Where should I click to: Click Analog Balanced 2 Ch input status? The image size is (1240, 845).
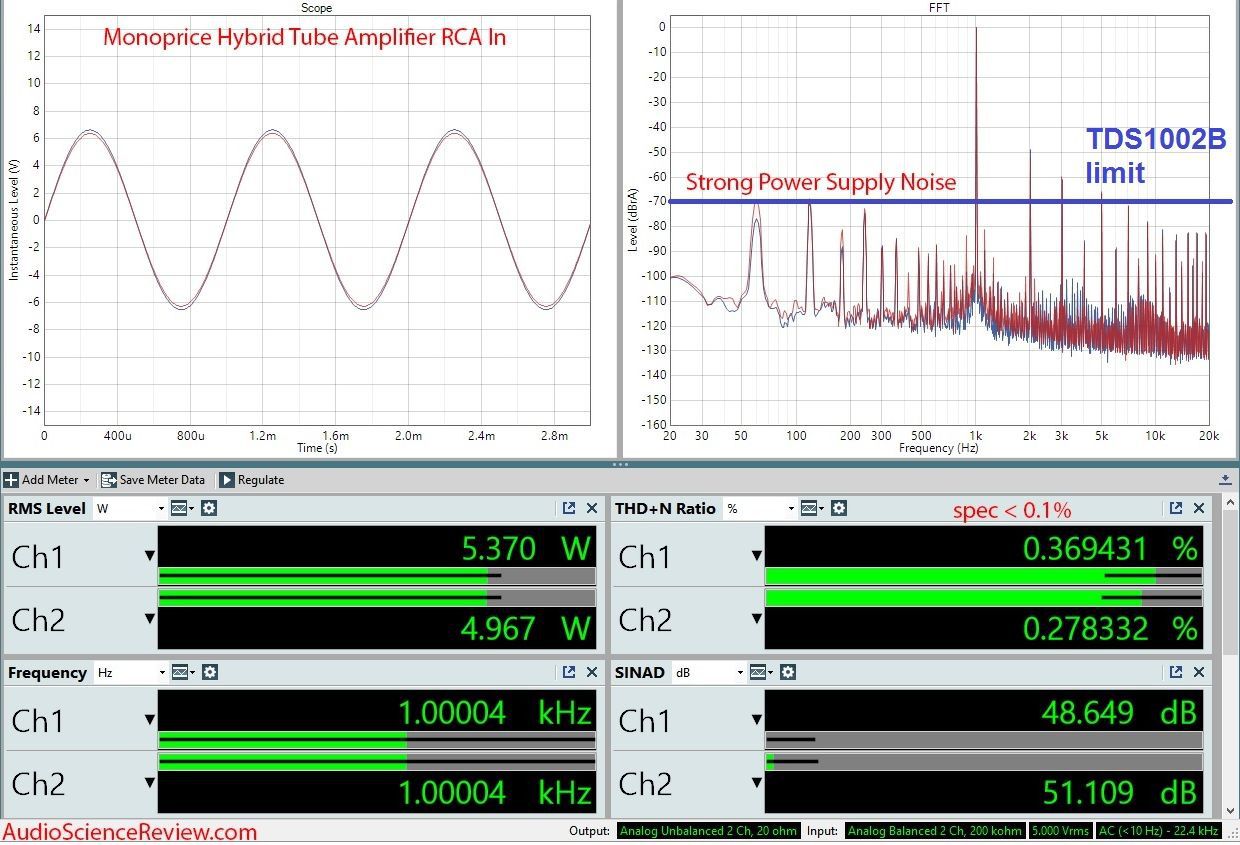934,831
